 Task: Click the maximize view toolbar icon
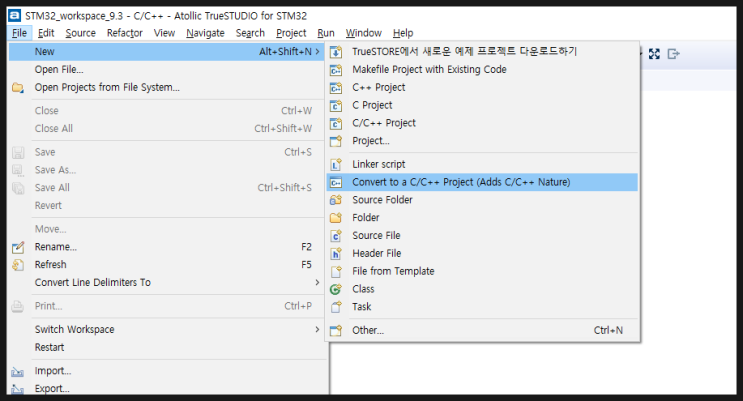click(654, 54)
